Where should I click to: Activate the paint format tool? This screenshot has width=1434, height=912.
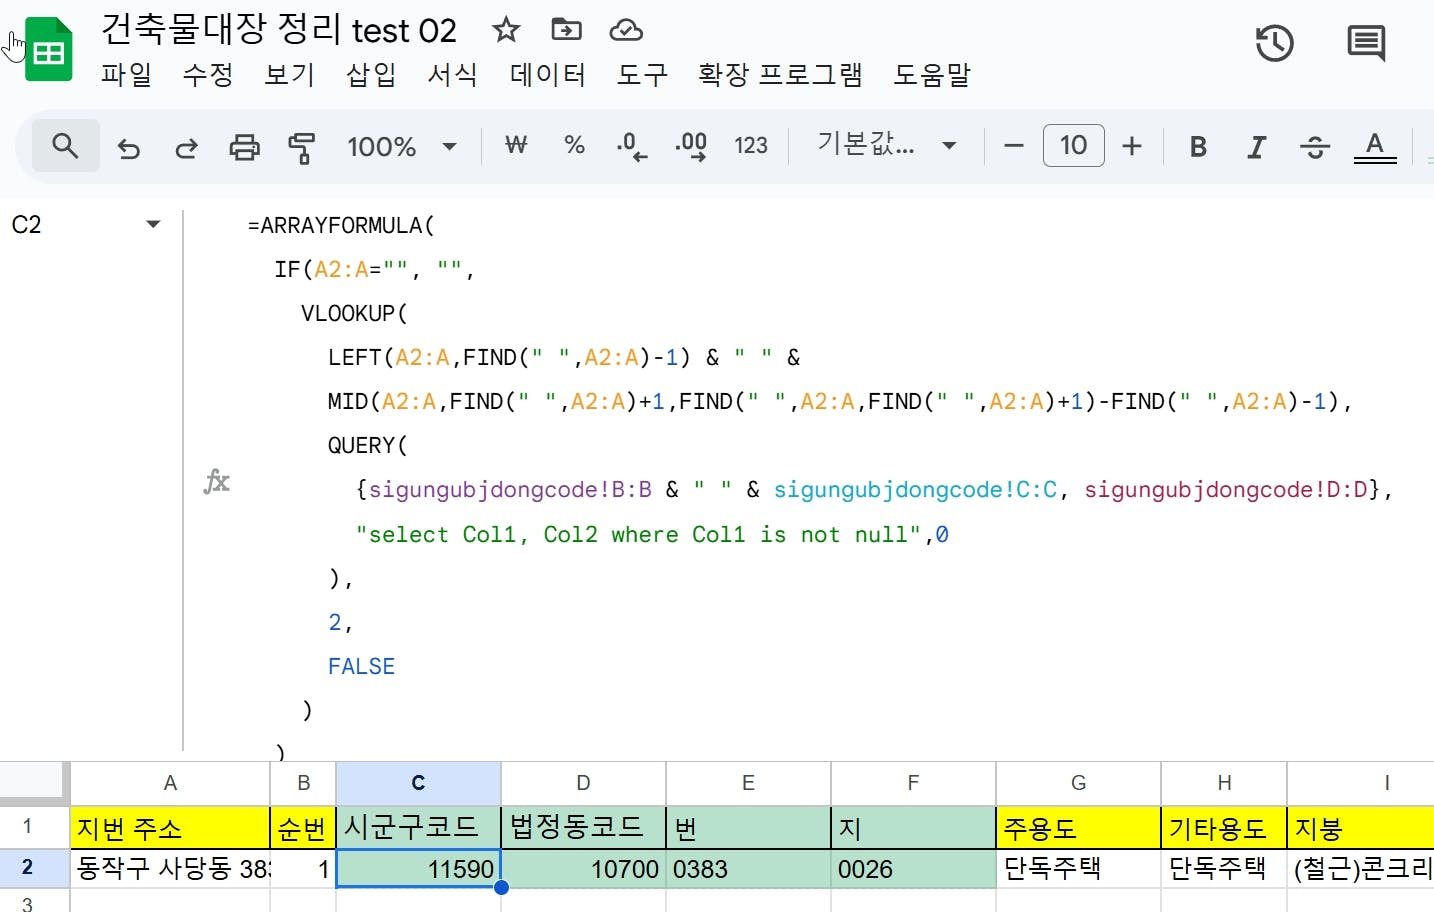[301, 148]
